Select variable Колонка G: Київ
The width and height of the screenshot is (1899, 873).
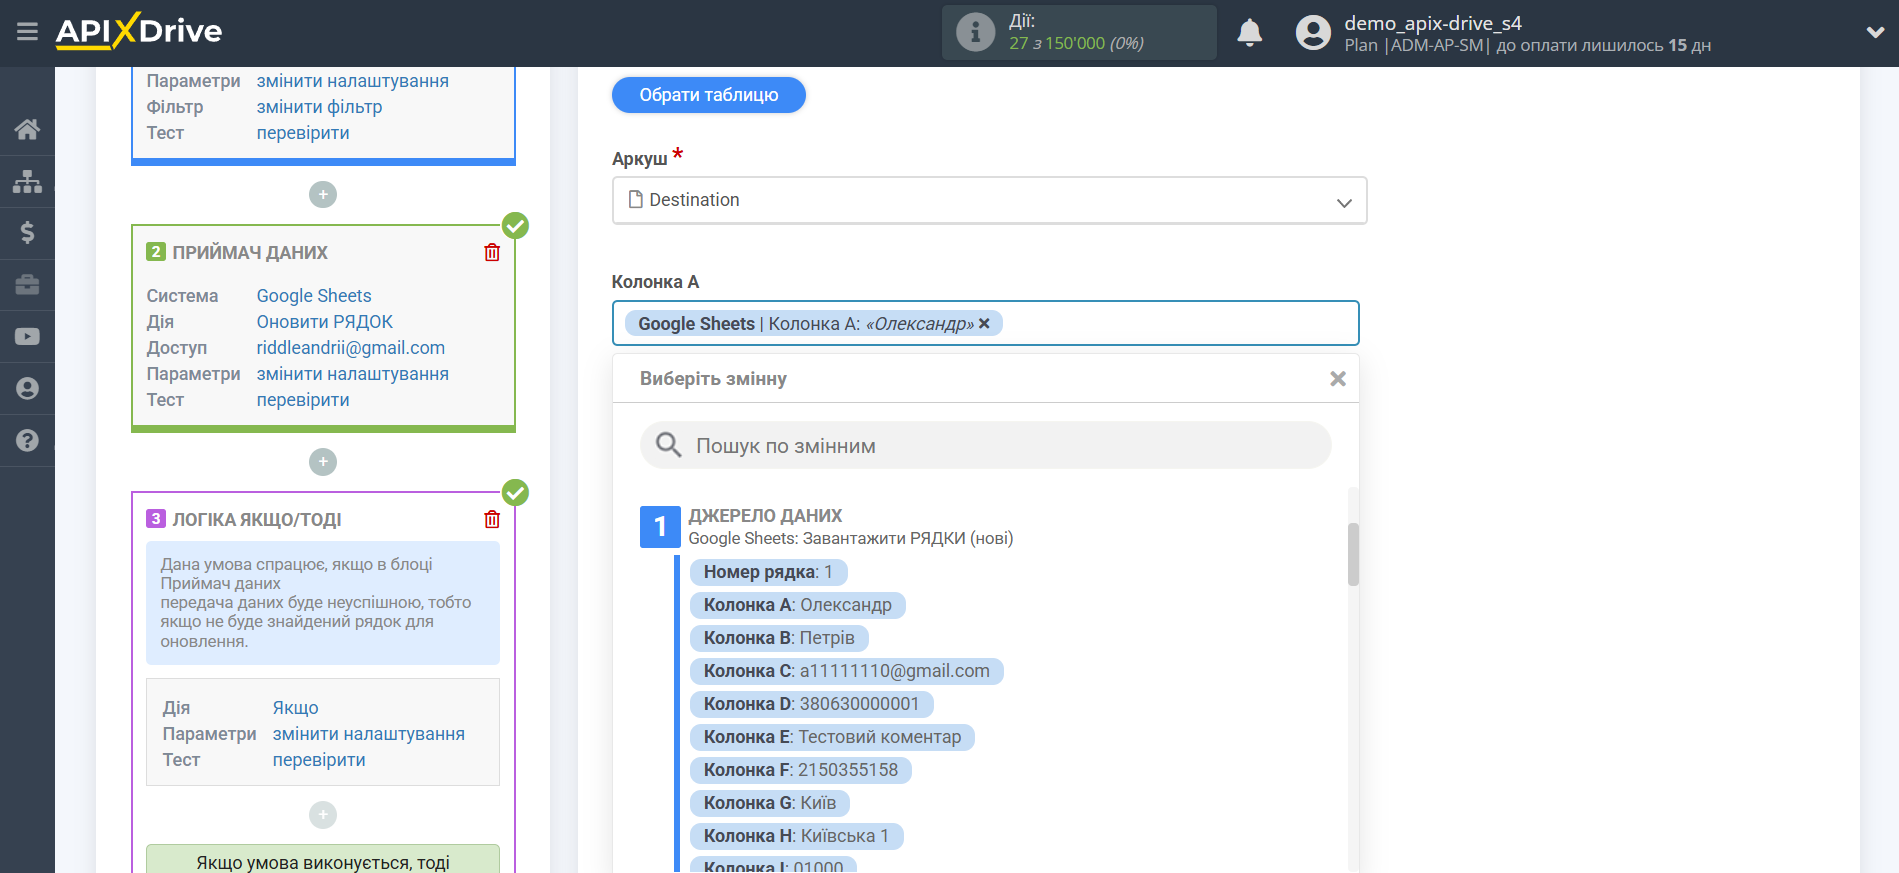point(770,803)
